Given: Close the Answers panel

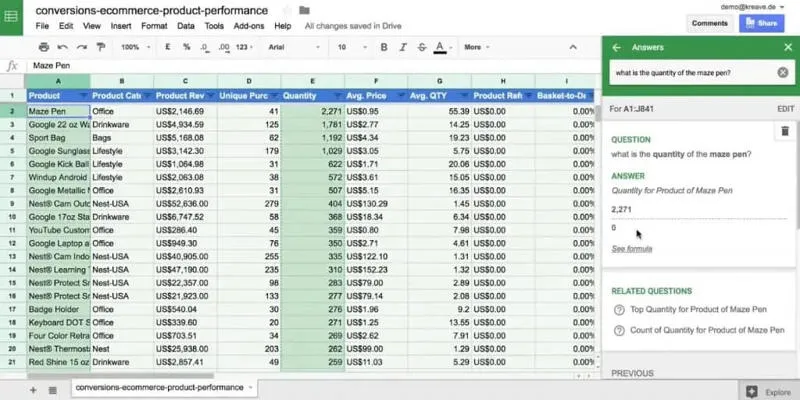Looking at the screenshot, I should [x=788, y=47].
